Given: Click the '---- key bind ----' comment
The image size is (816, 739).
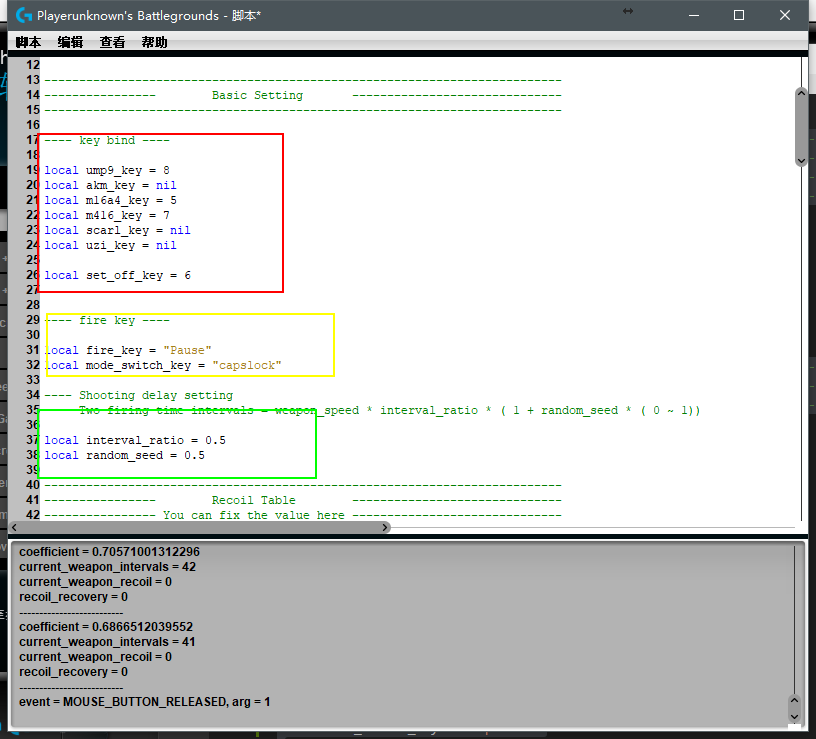Looking at the screenshot, I should [x=107, y=140].
